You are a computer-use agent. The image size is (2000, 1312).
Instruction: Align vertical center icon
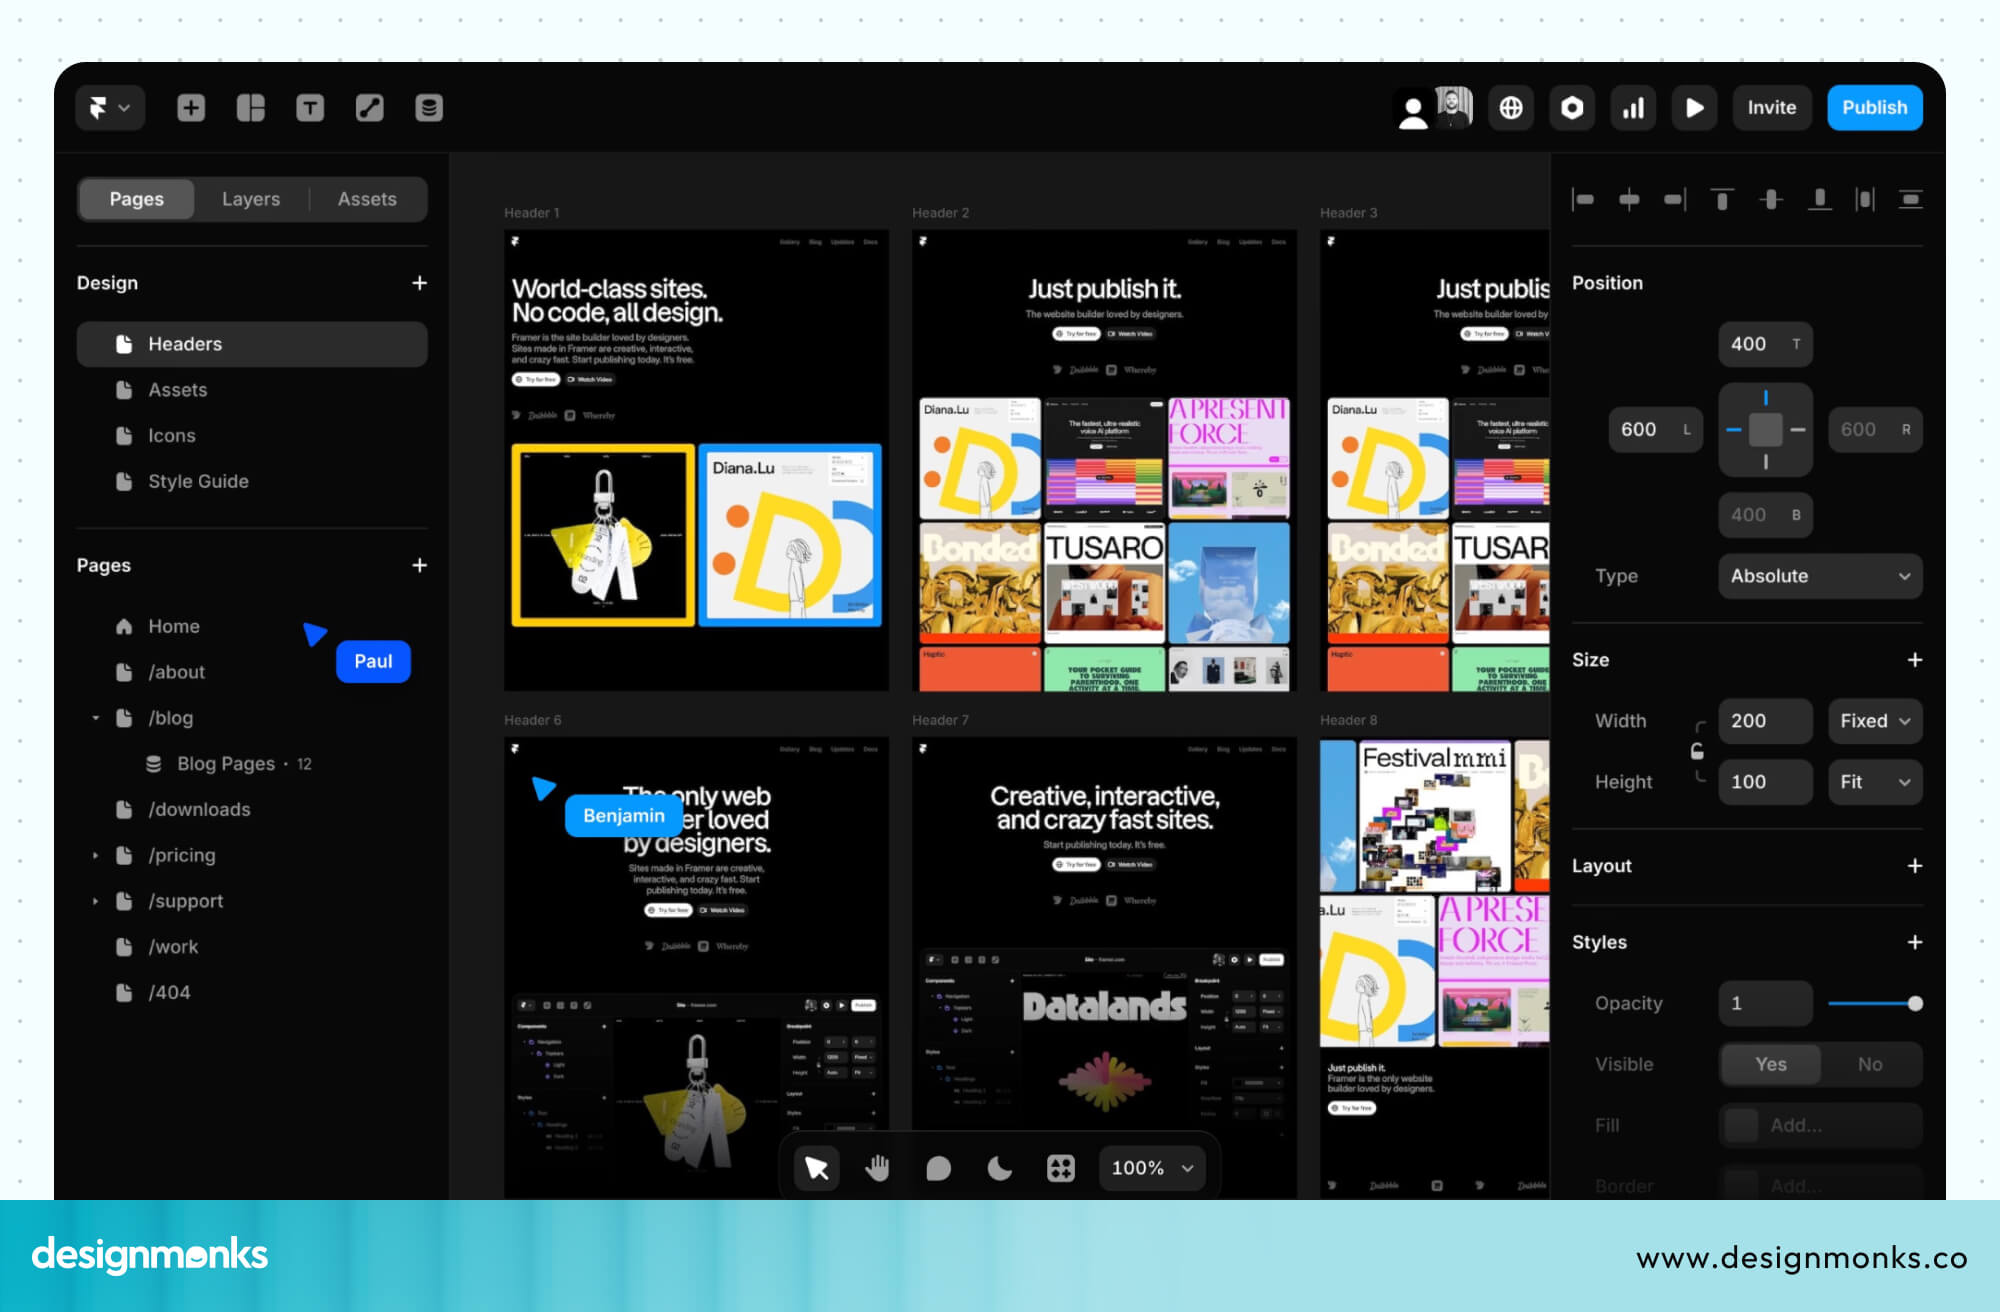(1771, 200)
